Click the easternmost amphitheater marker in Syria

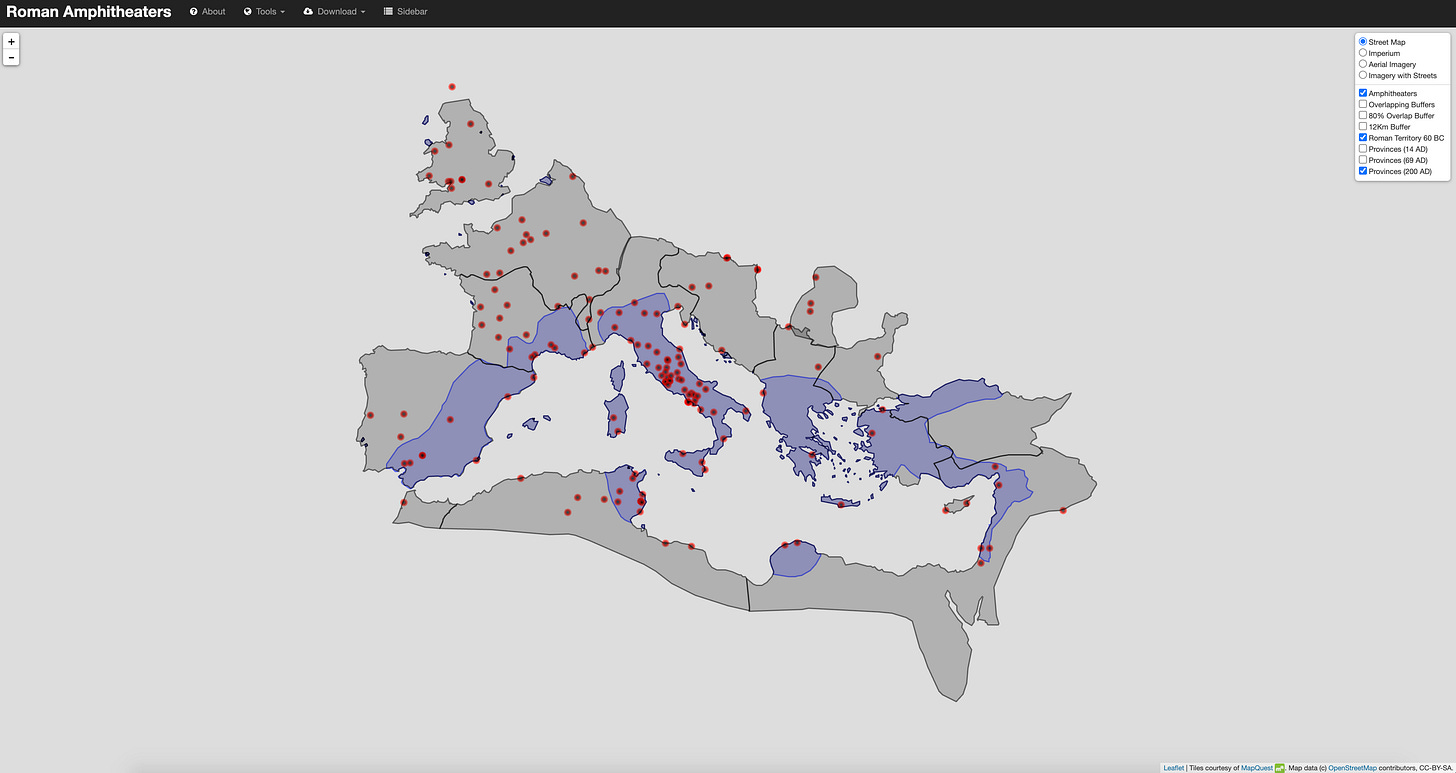tap(1063, 511)
